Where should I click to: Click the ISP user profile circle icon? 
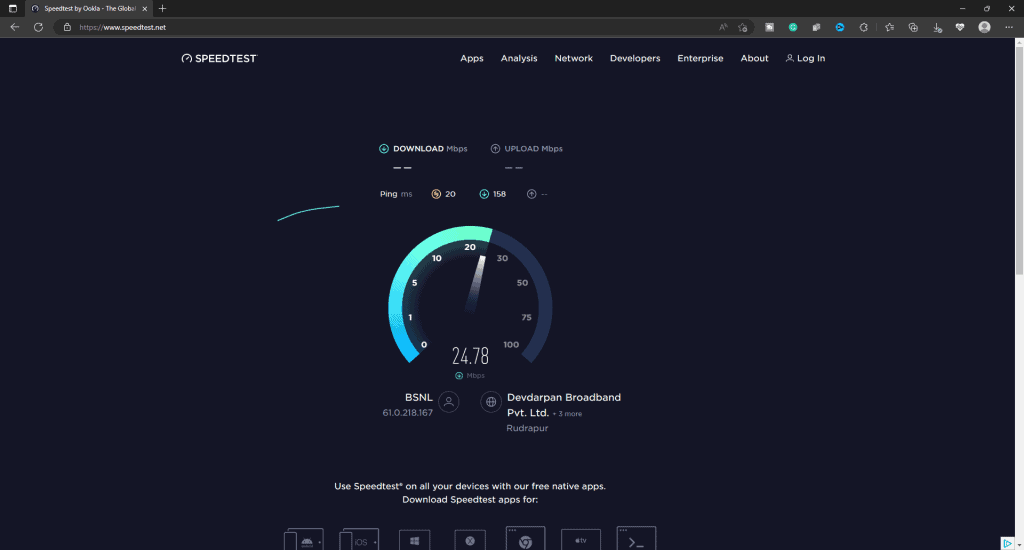[449, 402]
